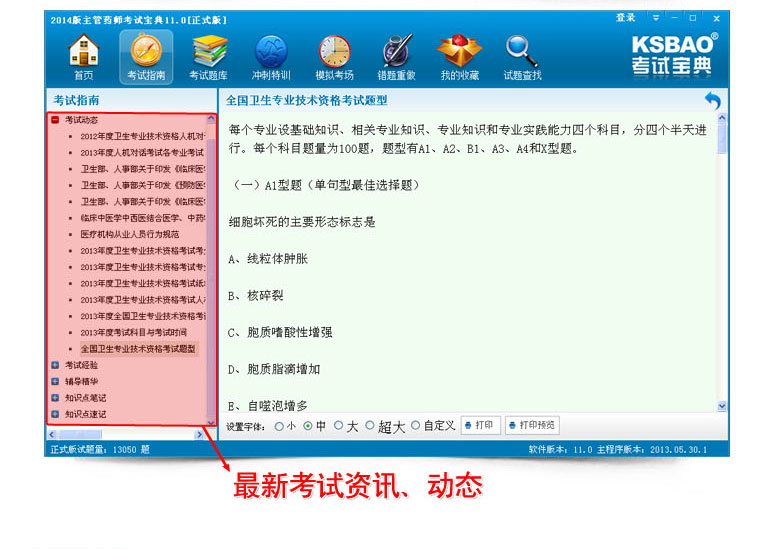Open 我的收藏 favorites
This screenshot has width=780, height=549.
[459, 56]
